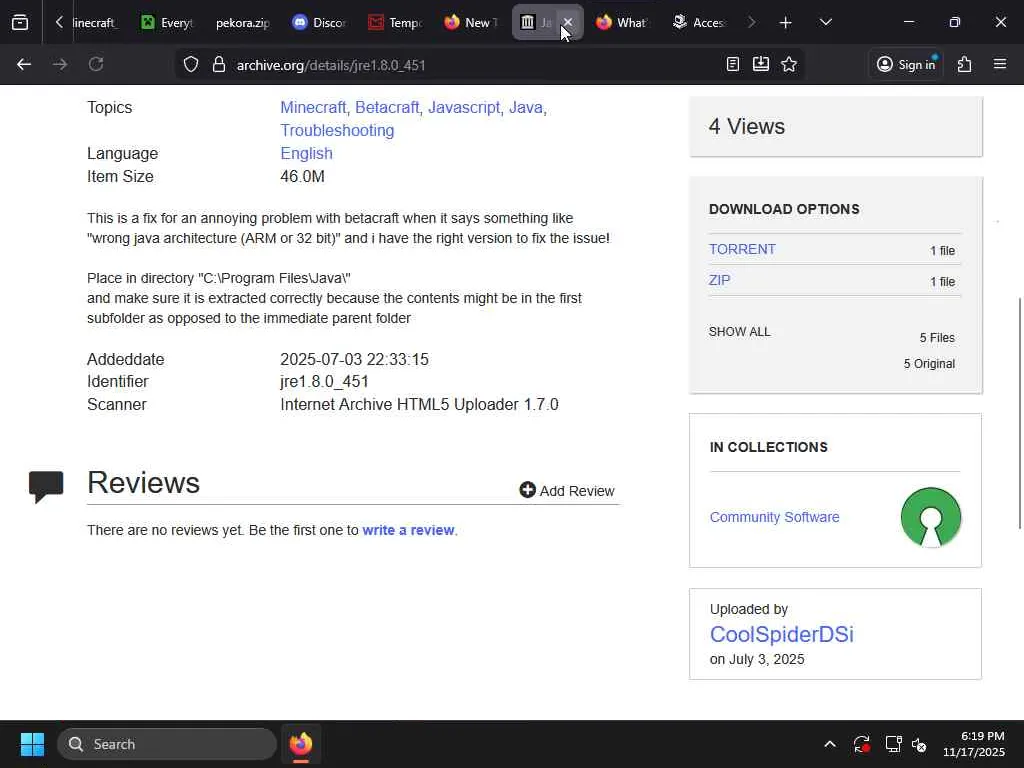Click the Item Size value 46.0M

pos(302,176)
